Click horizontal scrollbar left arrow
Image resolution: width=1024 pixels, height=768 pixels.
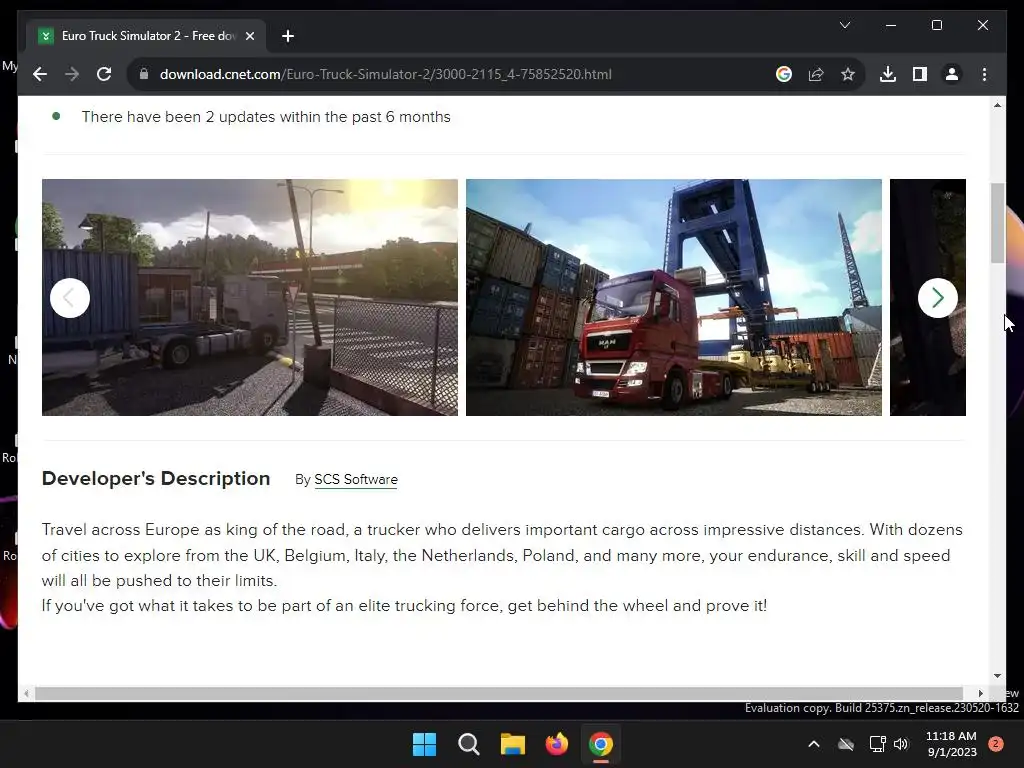[26, 693]
